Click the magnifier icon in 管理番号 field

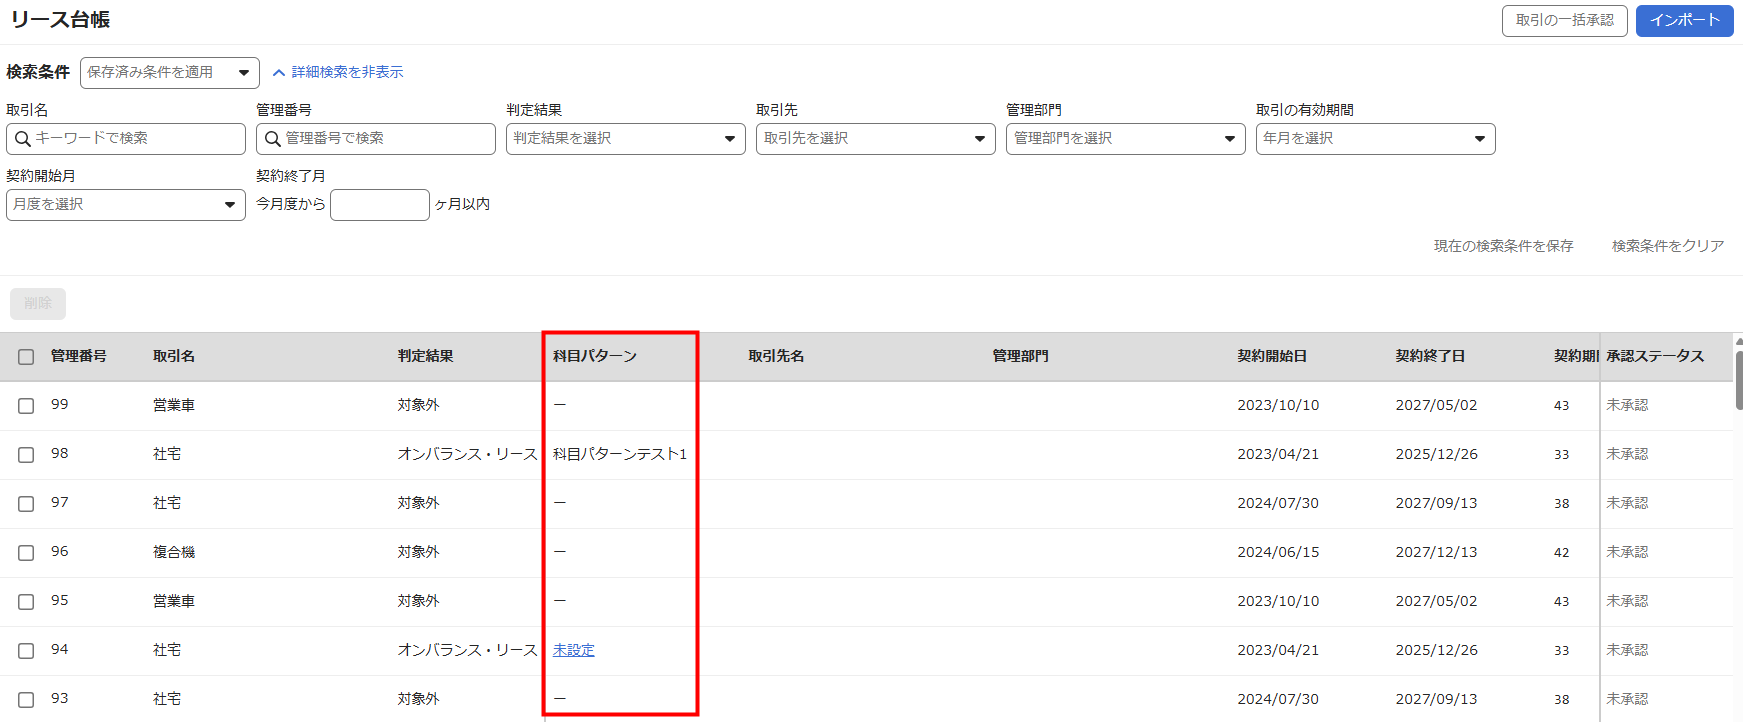pyautogui.click(x=272, y=139)
